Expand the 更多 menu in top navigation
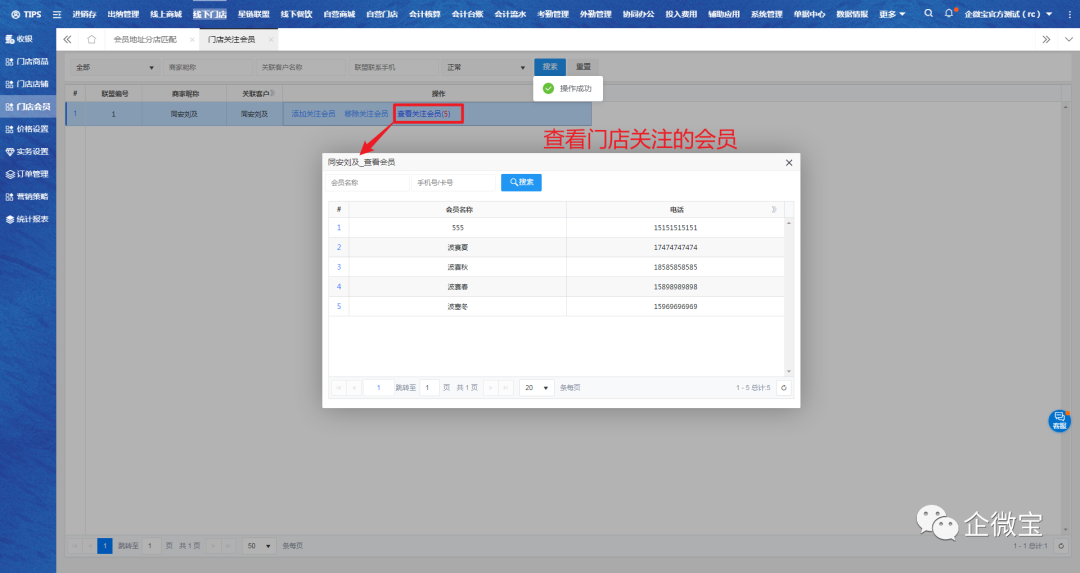The image size is (1080, 573). point(892,14)
